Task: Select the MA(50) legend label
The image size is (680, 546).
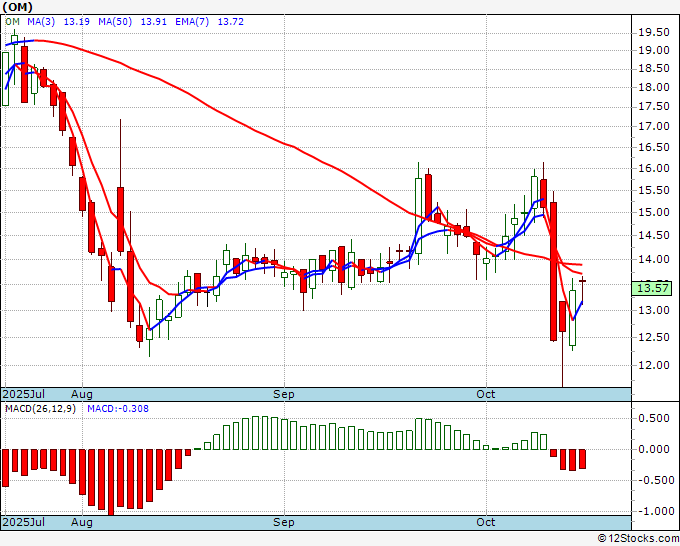Action: coord(115,22)
